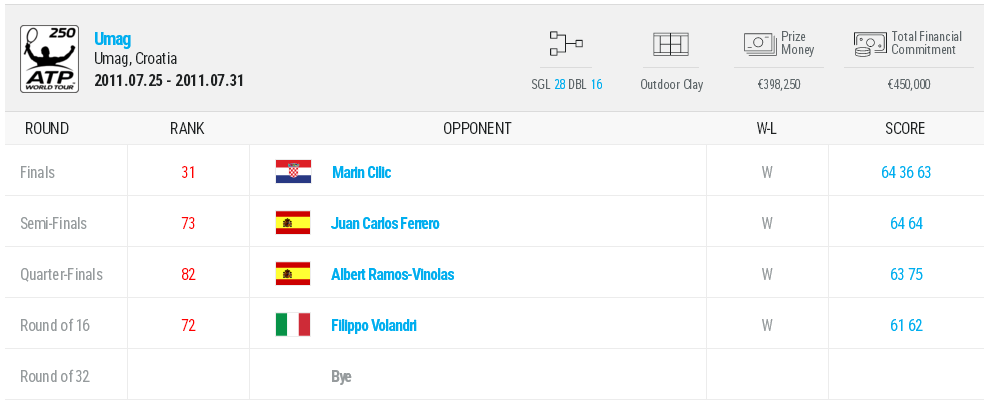
Task: Click the Italian flag beside Filippo Volandri
Action: pyautogui.click(x=293, y=325)
